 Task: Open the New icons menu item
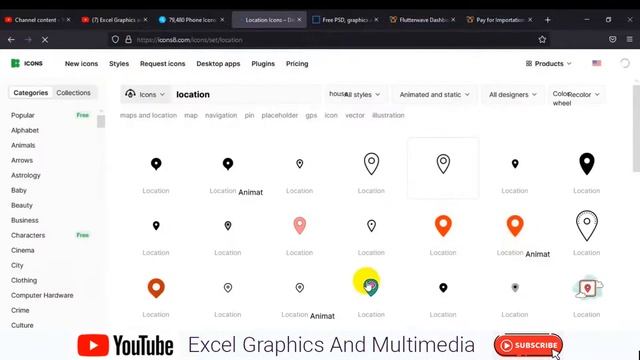(81, 64)
